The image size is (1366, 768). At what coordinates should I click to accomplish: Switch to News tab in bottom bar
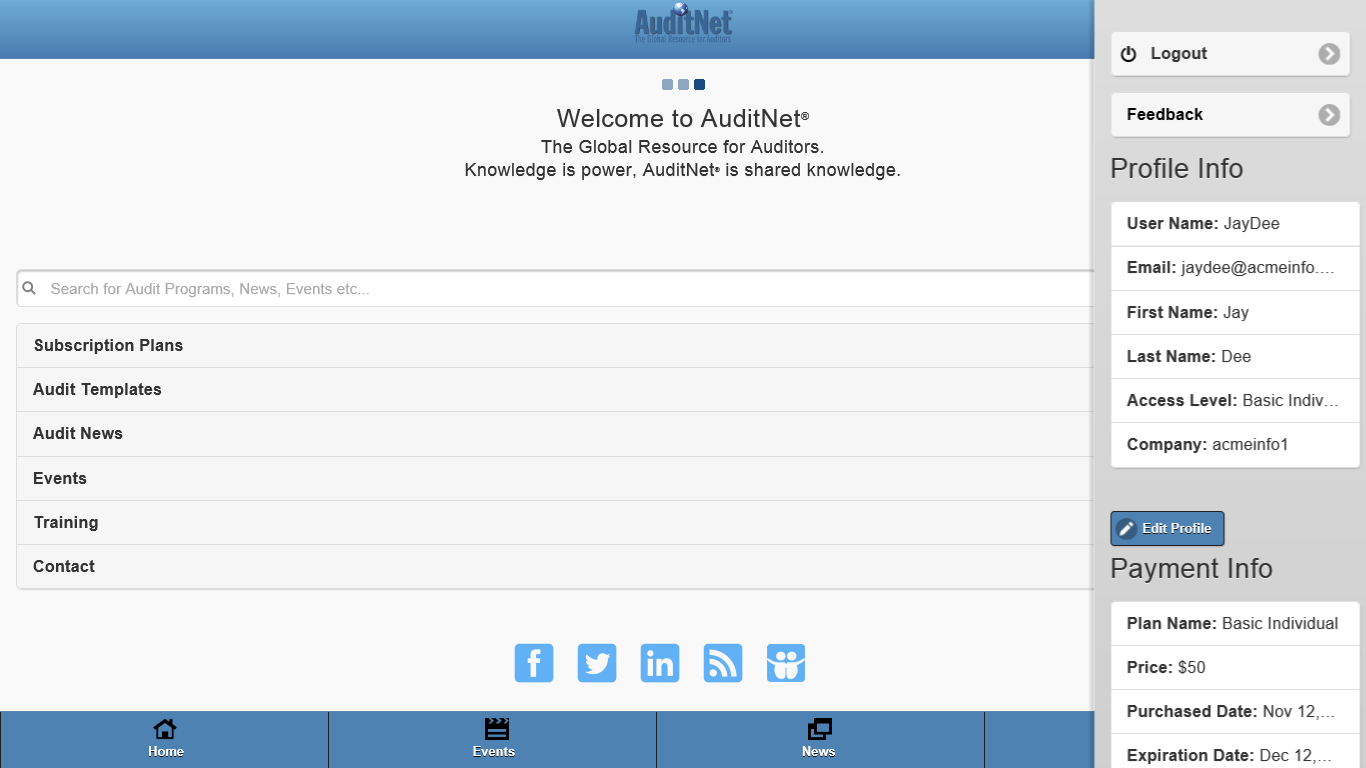pyautogui.click(x=819, y=739)
